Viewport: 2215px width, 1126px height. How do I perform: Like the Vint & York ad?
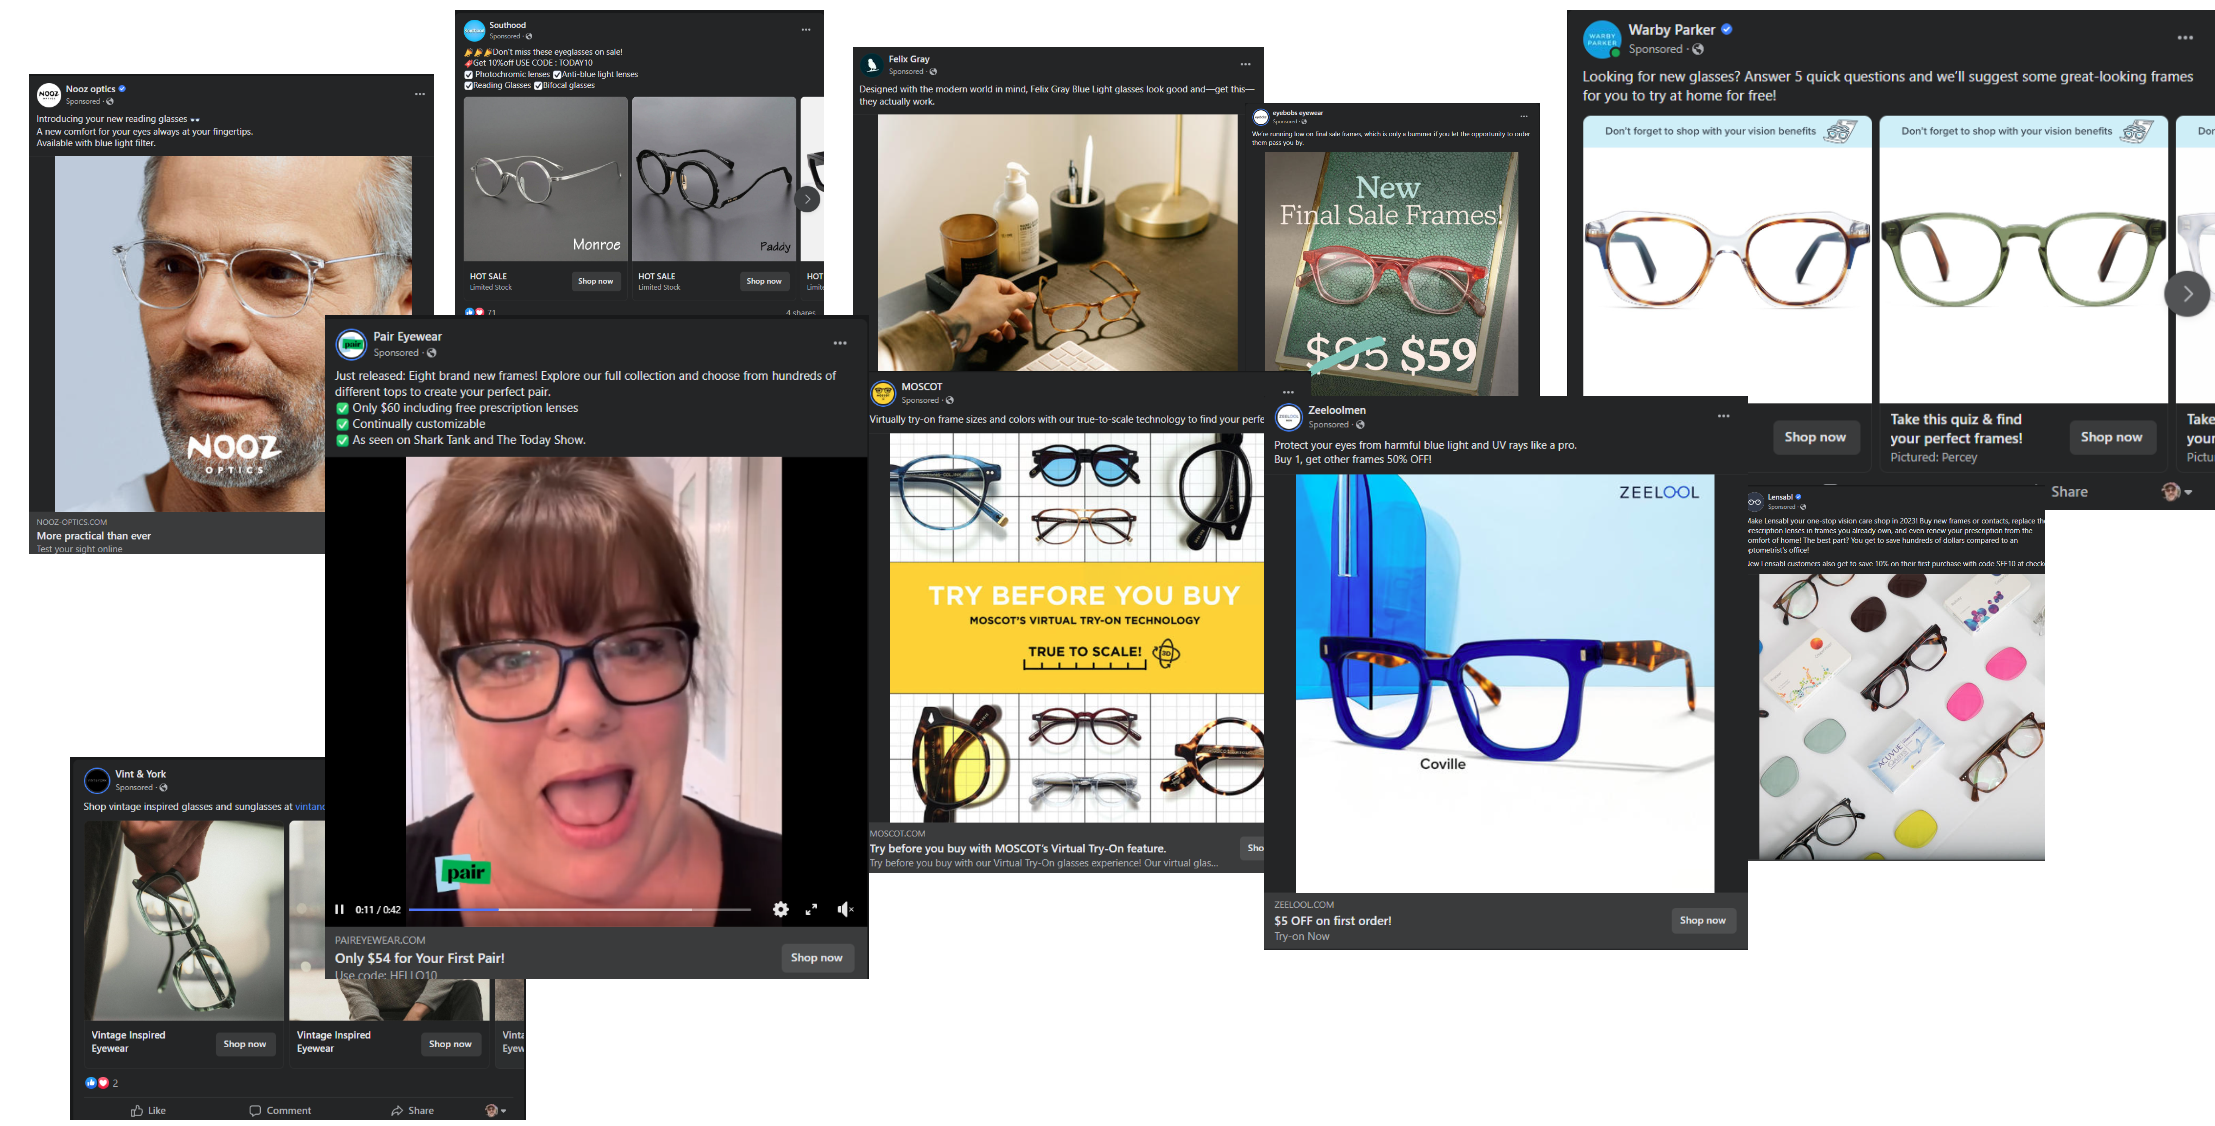(x=148, y=1110)
